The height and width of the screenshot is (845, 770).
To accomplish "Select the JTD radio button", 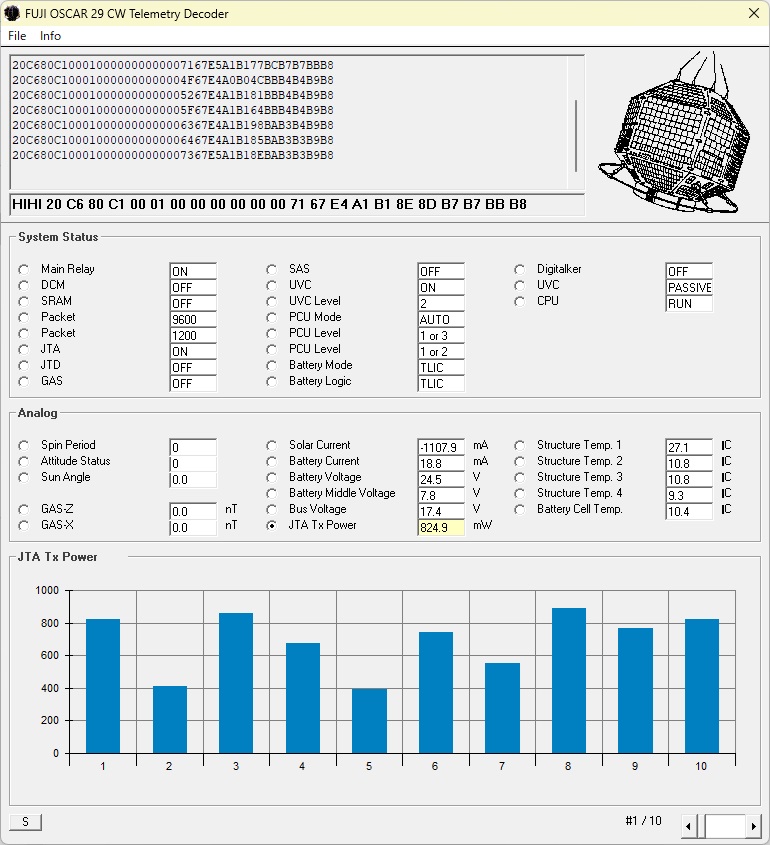I will tap(24, 365).
